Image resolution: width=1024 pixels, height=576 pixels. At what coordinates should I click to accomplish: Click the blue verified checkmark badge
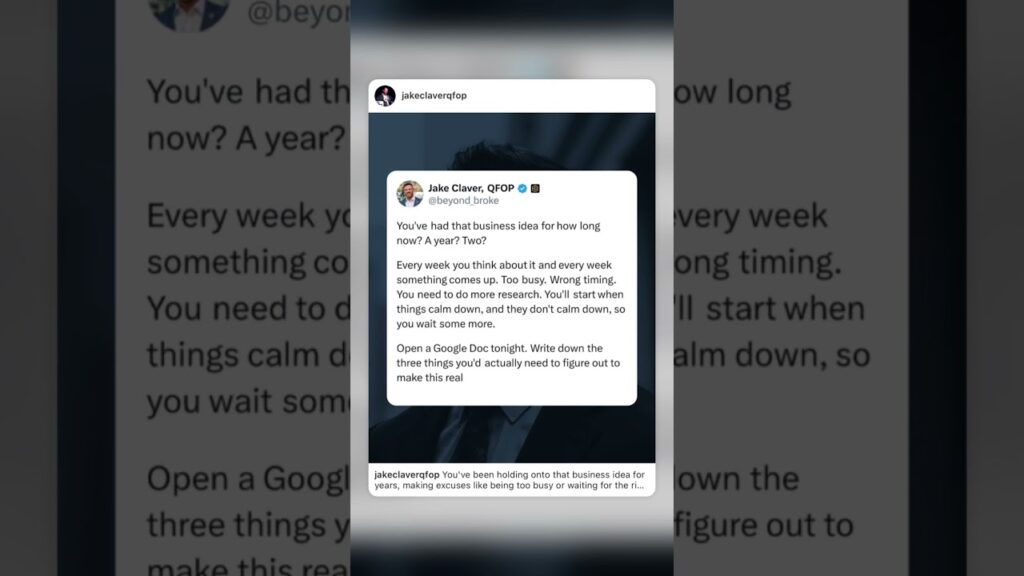522,188
